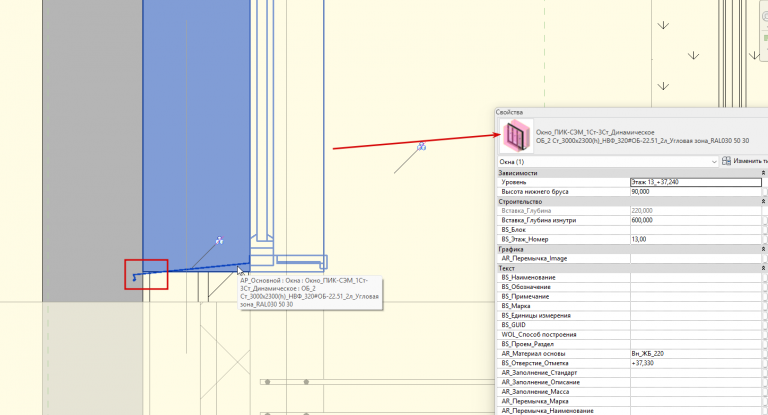Click the Высота нижнего бруса value 90,000

696,192
